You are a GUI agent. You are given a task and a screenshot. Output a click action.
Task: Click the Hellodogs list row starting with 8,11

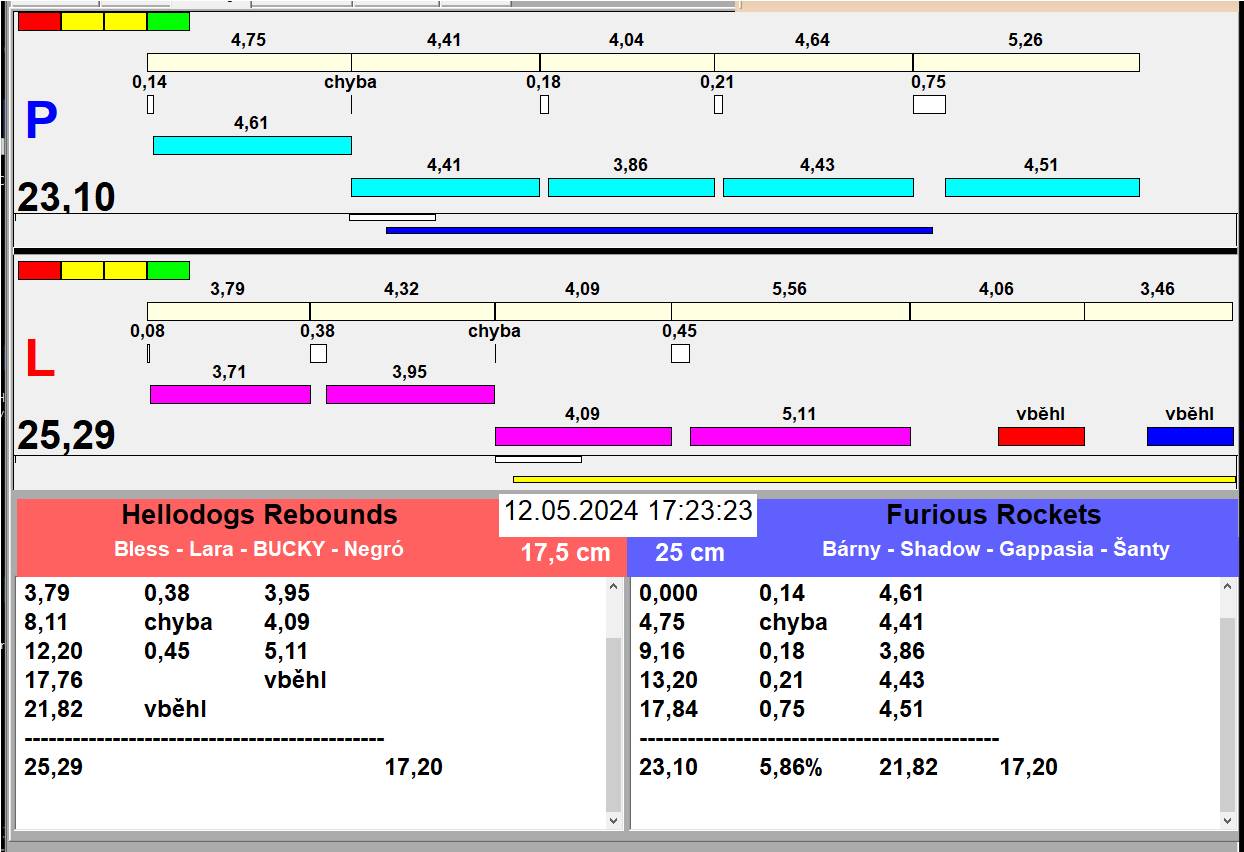(x=310, y=622)
